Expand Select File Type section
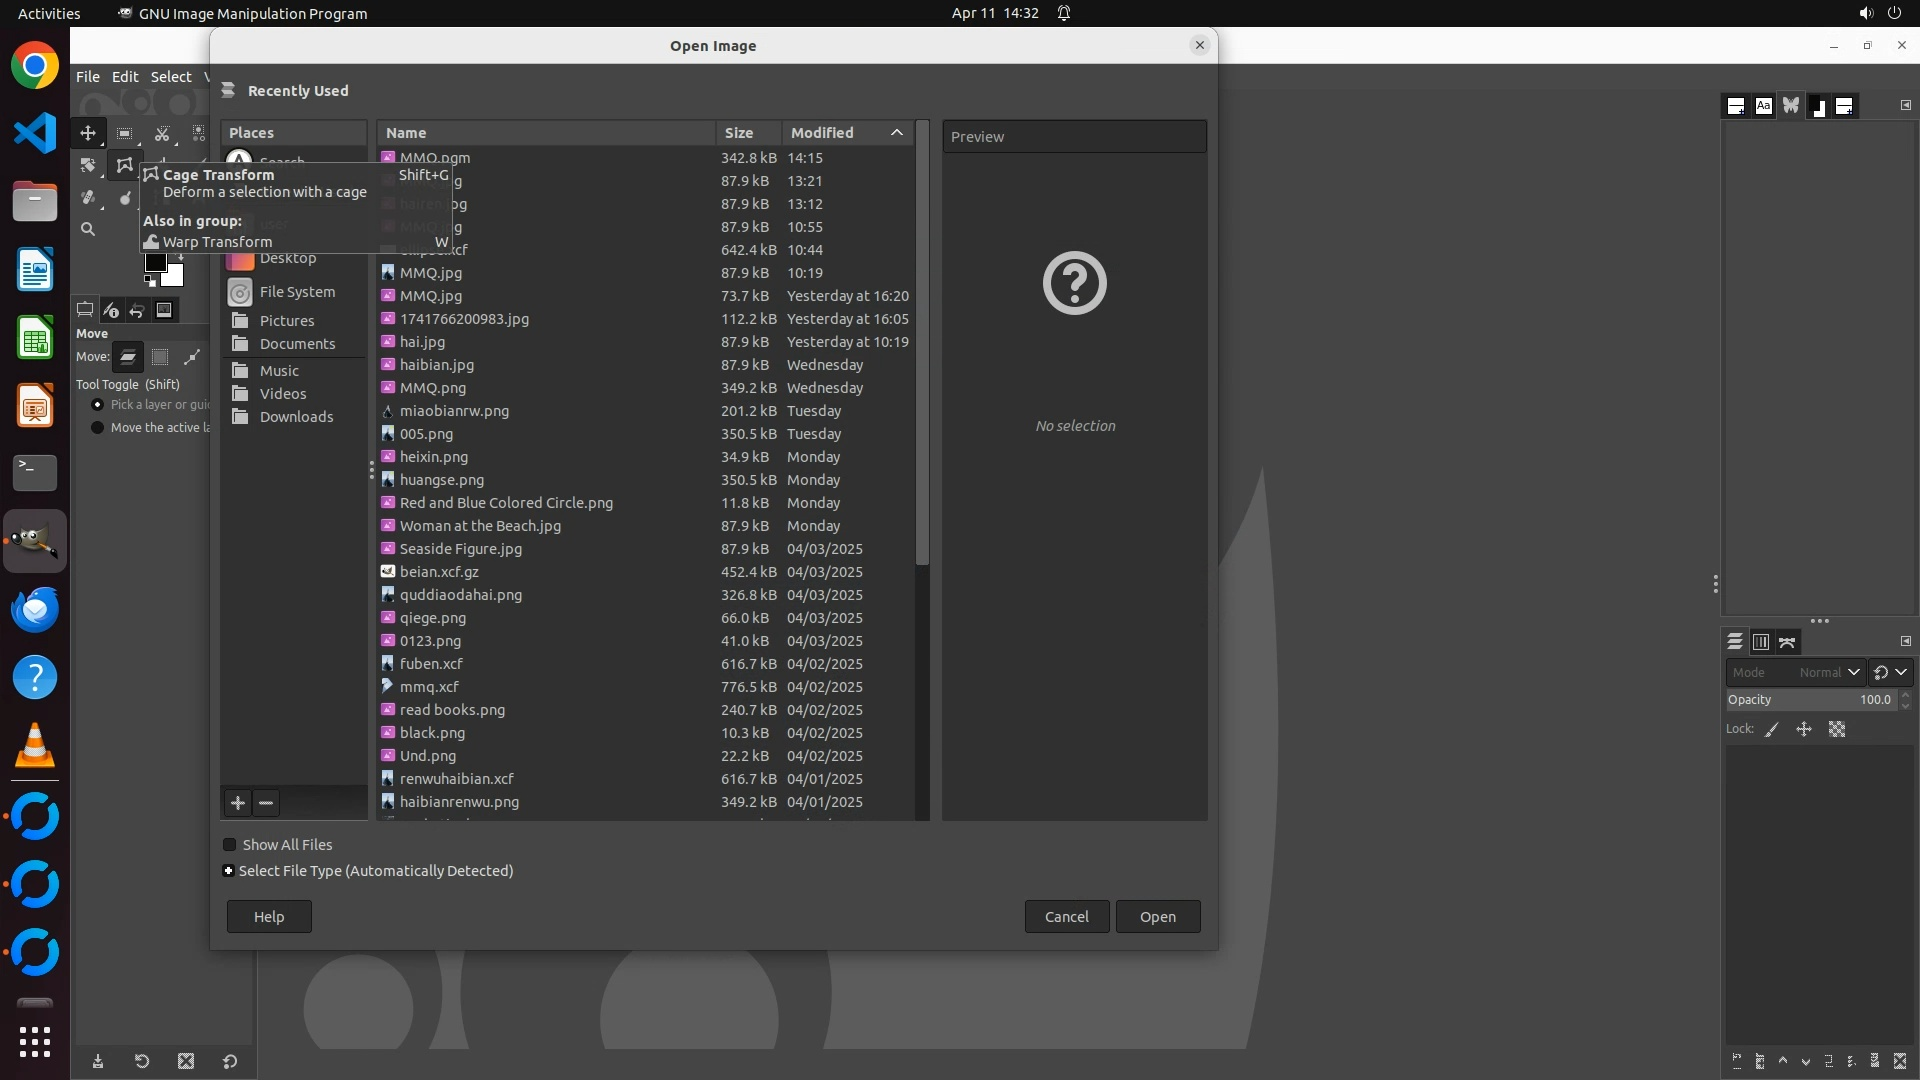The height and width of the screenshot is (1080, 1920). [x=229, y=871]
